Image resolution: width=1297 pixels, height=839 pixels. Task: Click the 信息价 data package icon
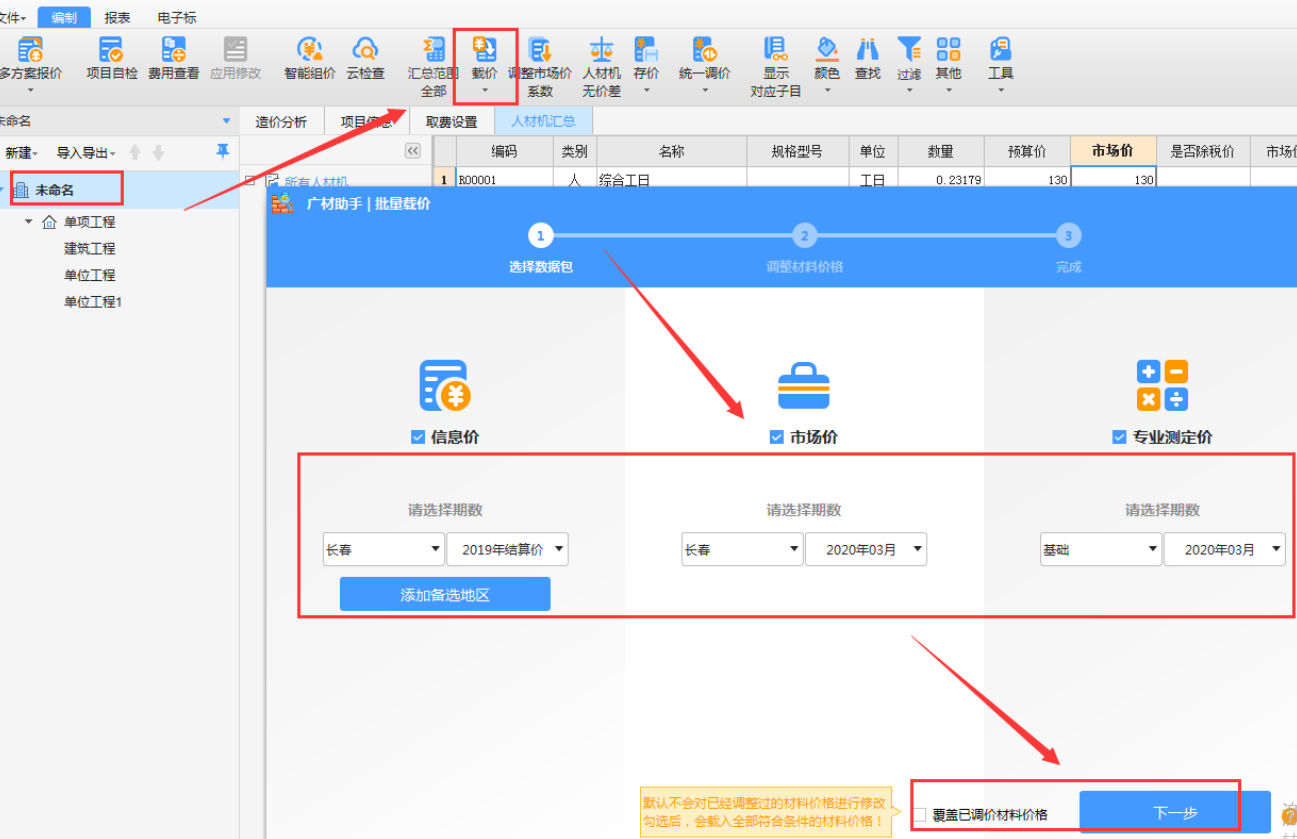coord(445,385)
